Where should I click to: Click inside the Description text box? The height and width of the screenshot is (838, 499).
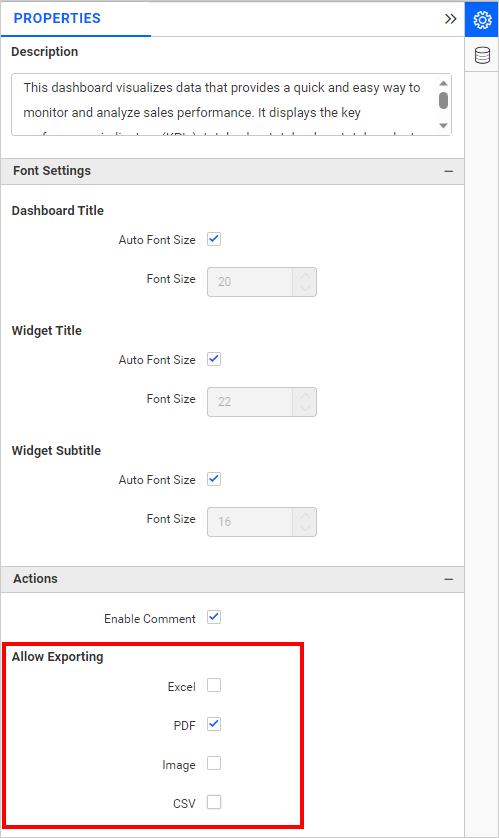point(224,104)
